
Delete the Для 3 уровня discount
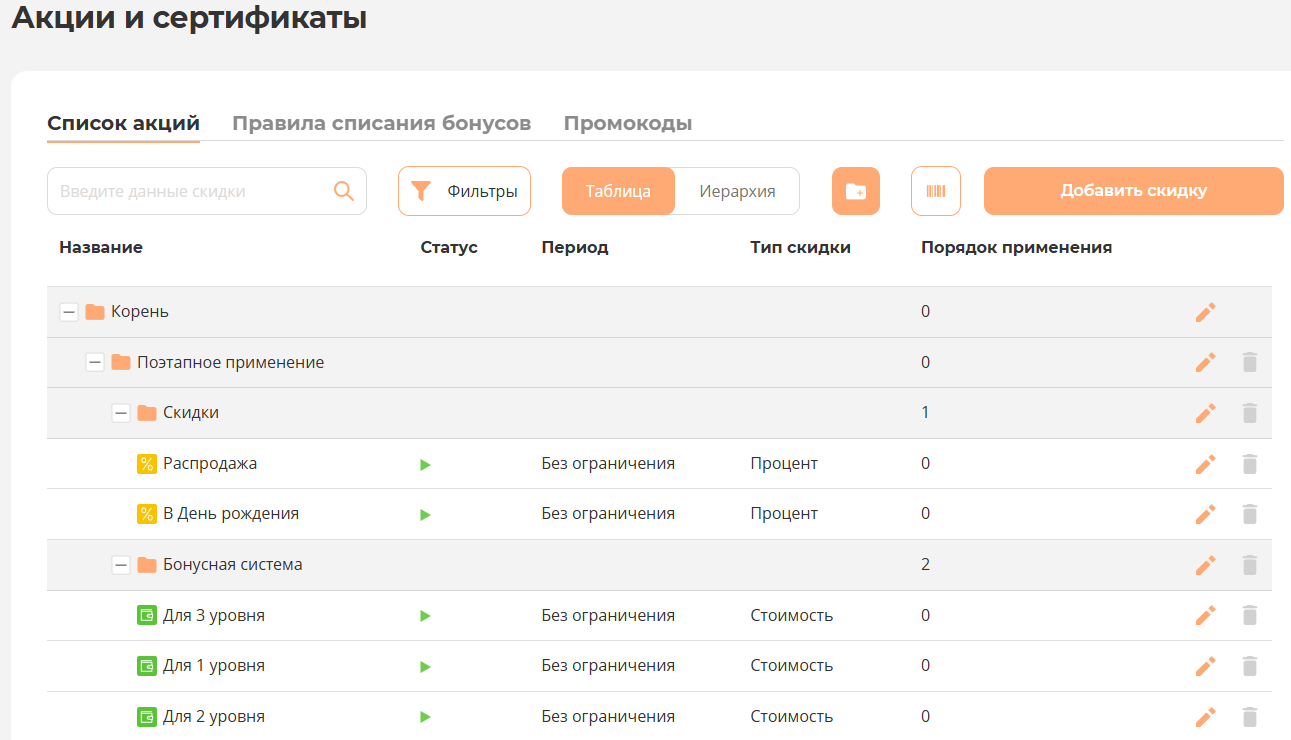point(1249,616)
